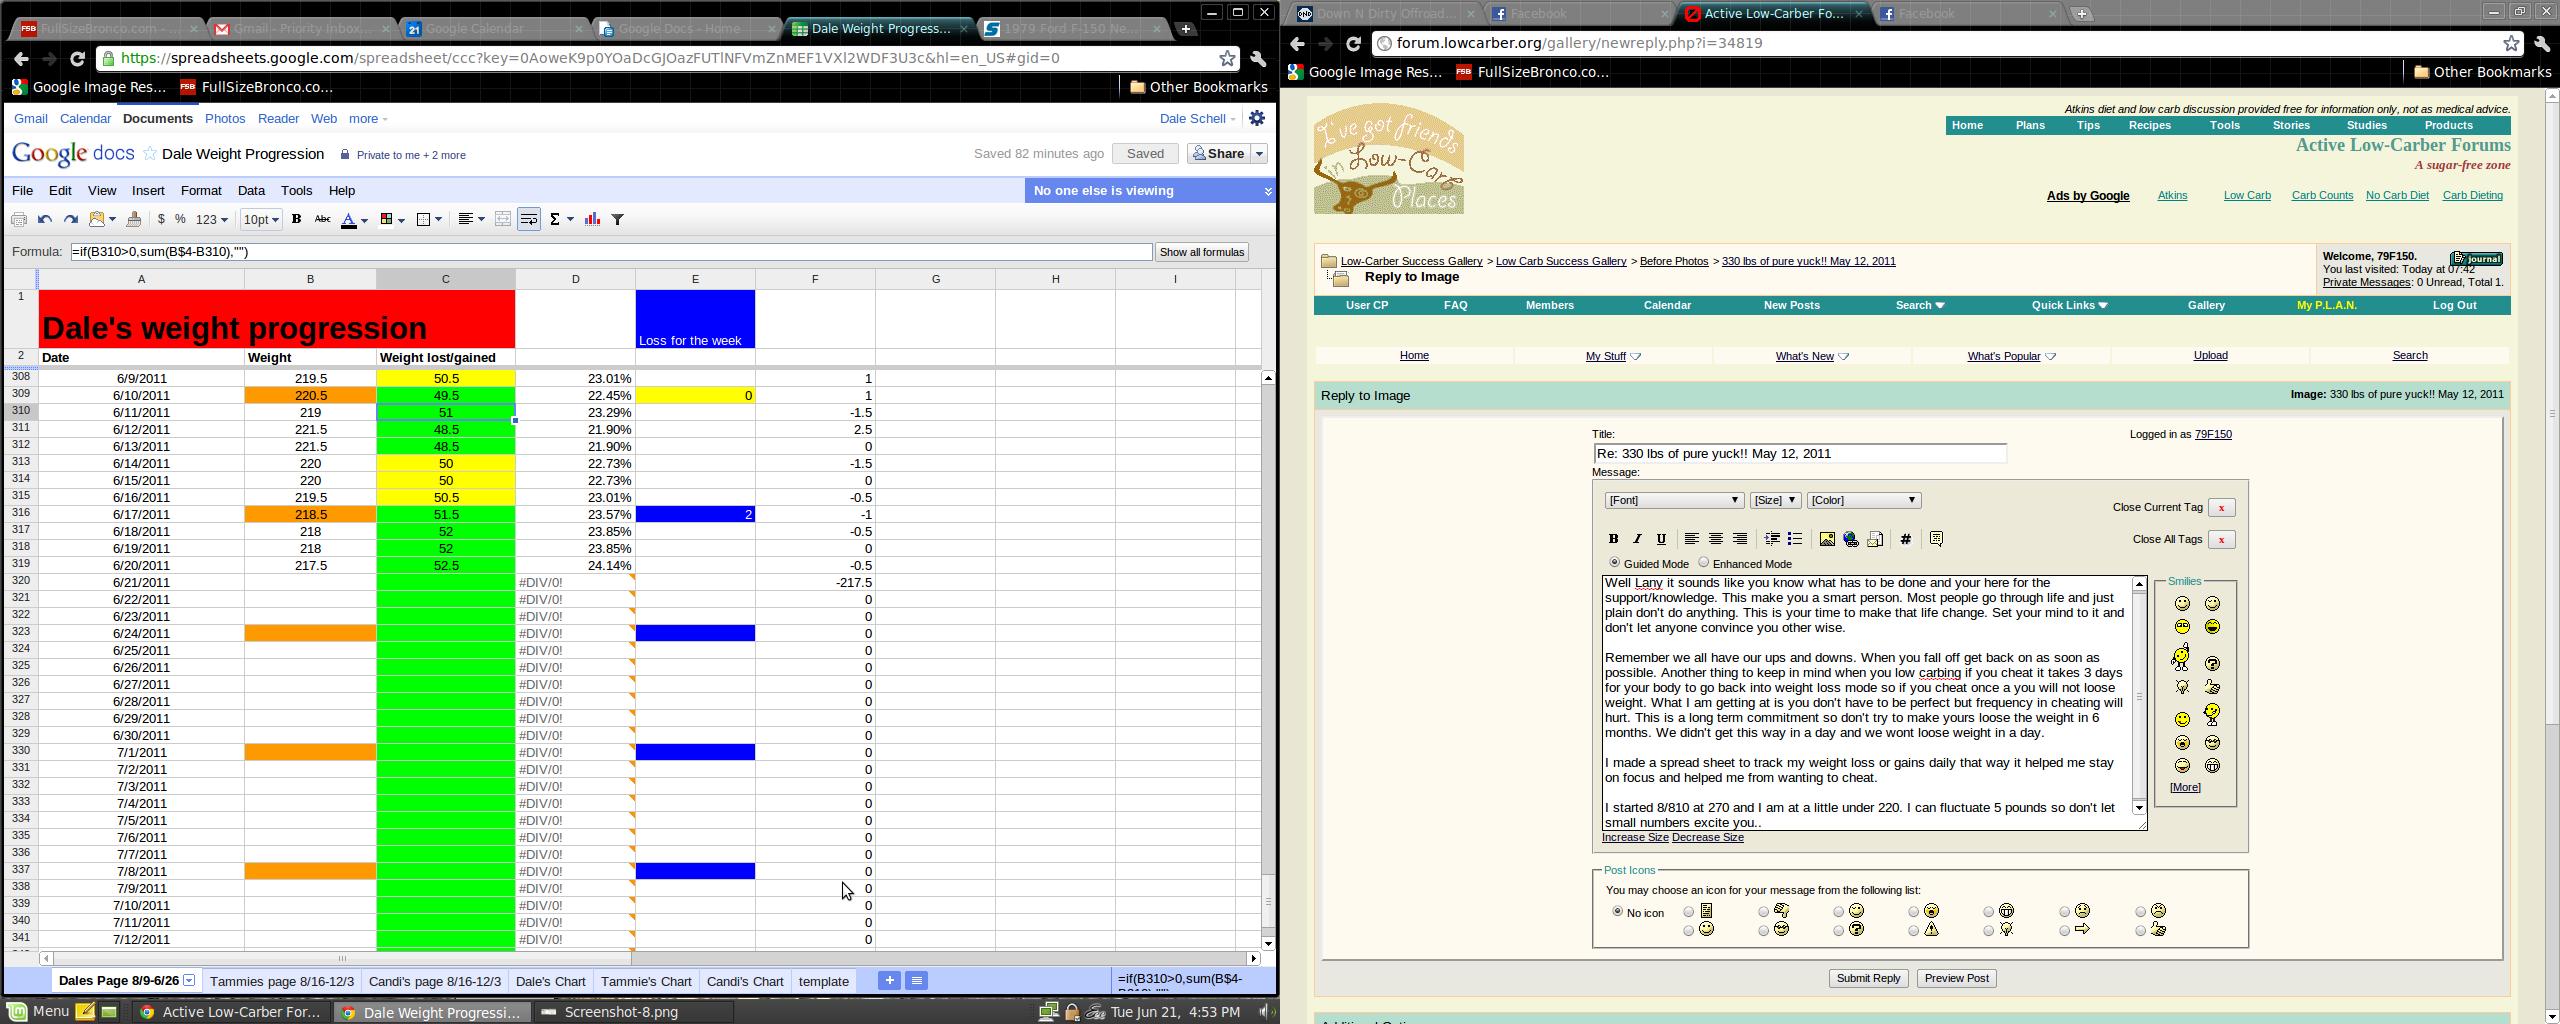Click the insert hyperlink globe icon
This screenshot has height=1024, width=2560.
point(1851,539)
